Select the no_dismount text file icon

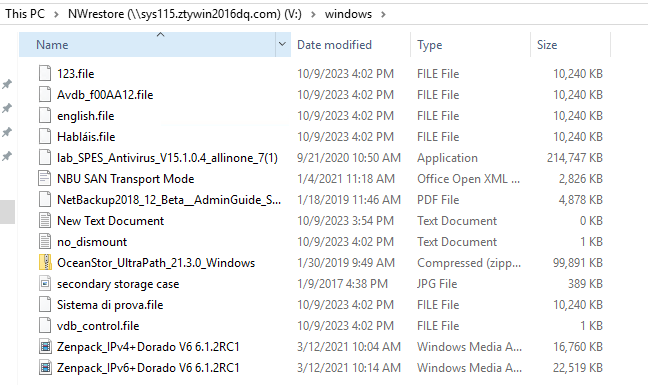coord(45,242)
